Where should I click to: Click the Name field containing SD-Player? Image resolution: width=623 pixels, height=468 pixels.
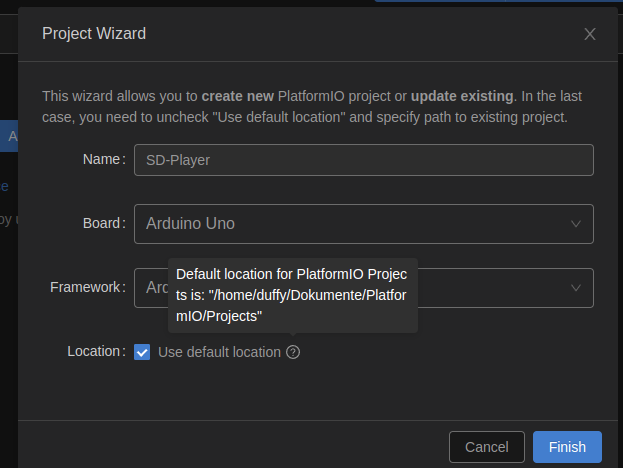click(363, 160)
